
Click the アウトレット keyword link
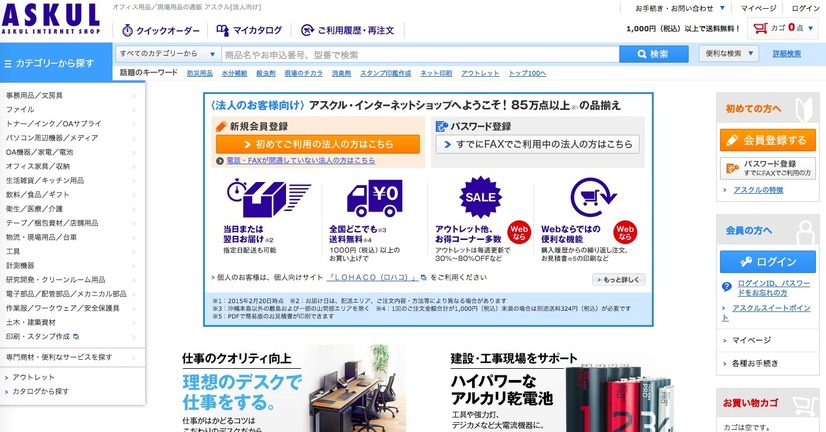tap(480, 73)
